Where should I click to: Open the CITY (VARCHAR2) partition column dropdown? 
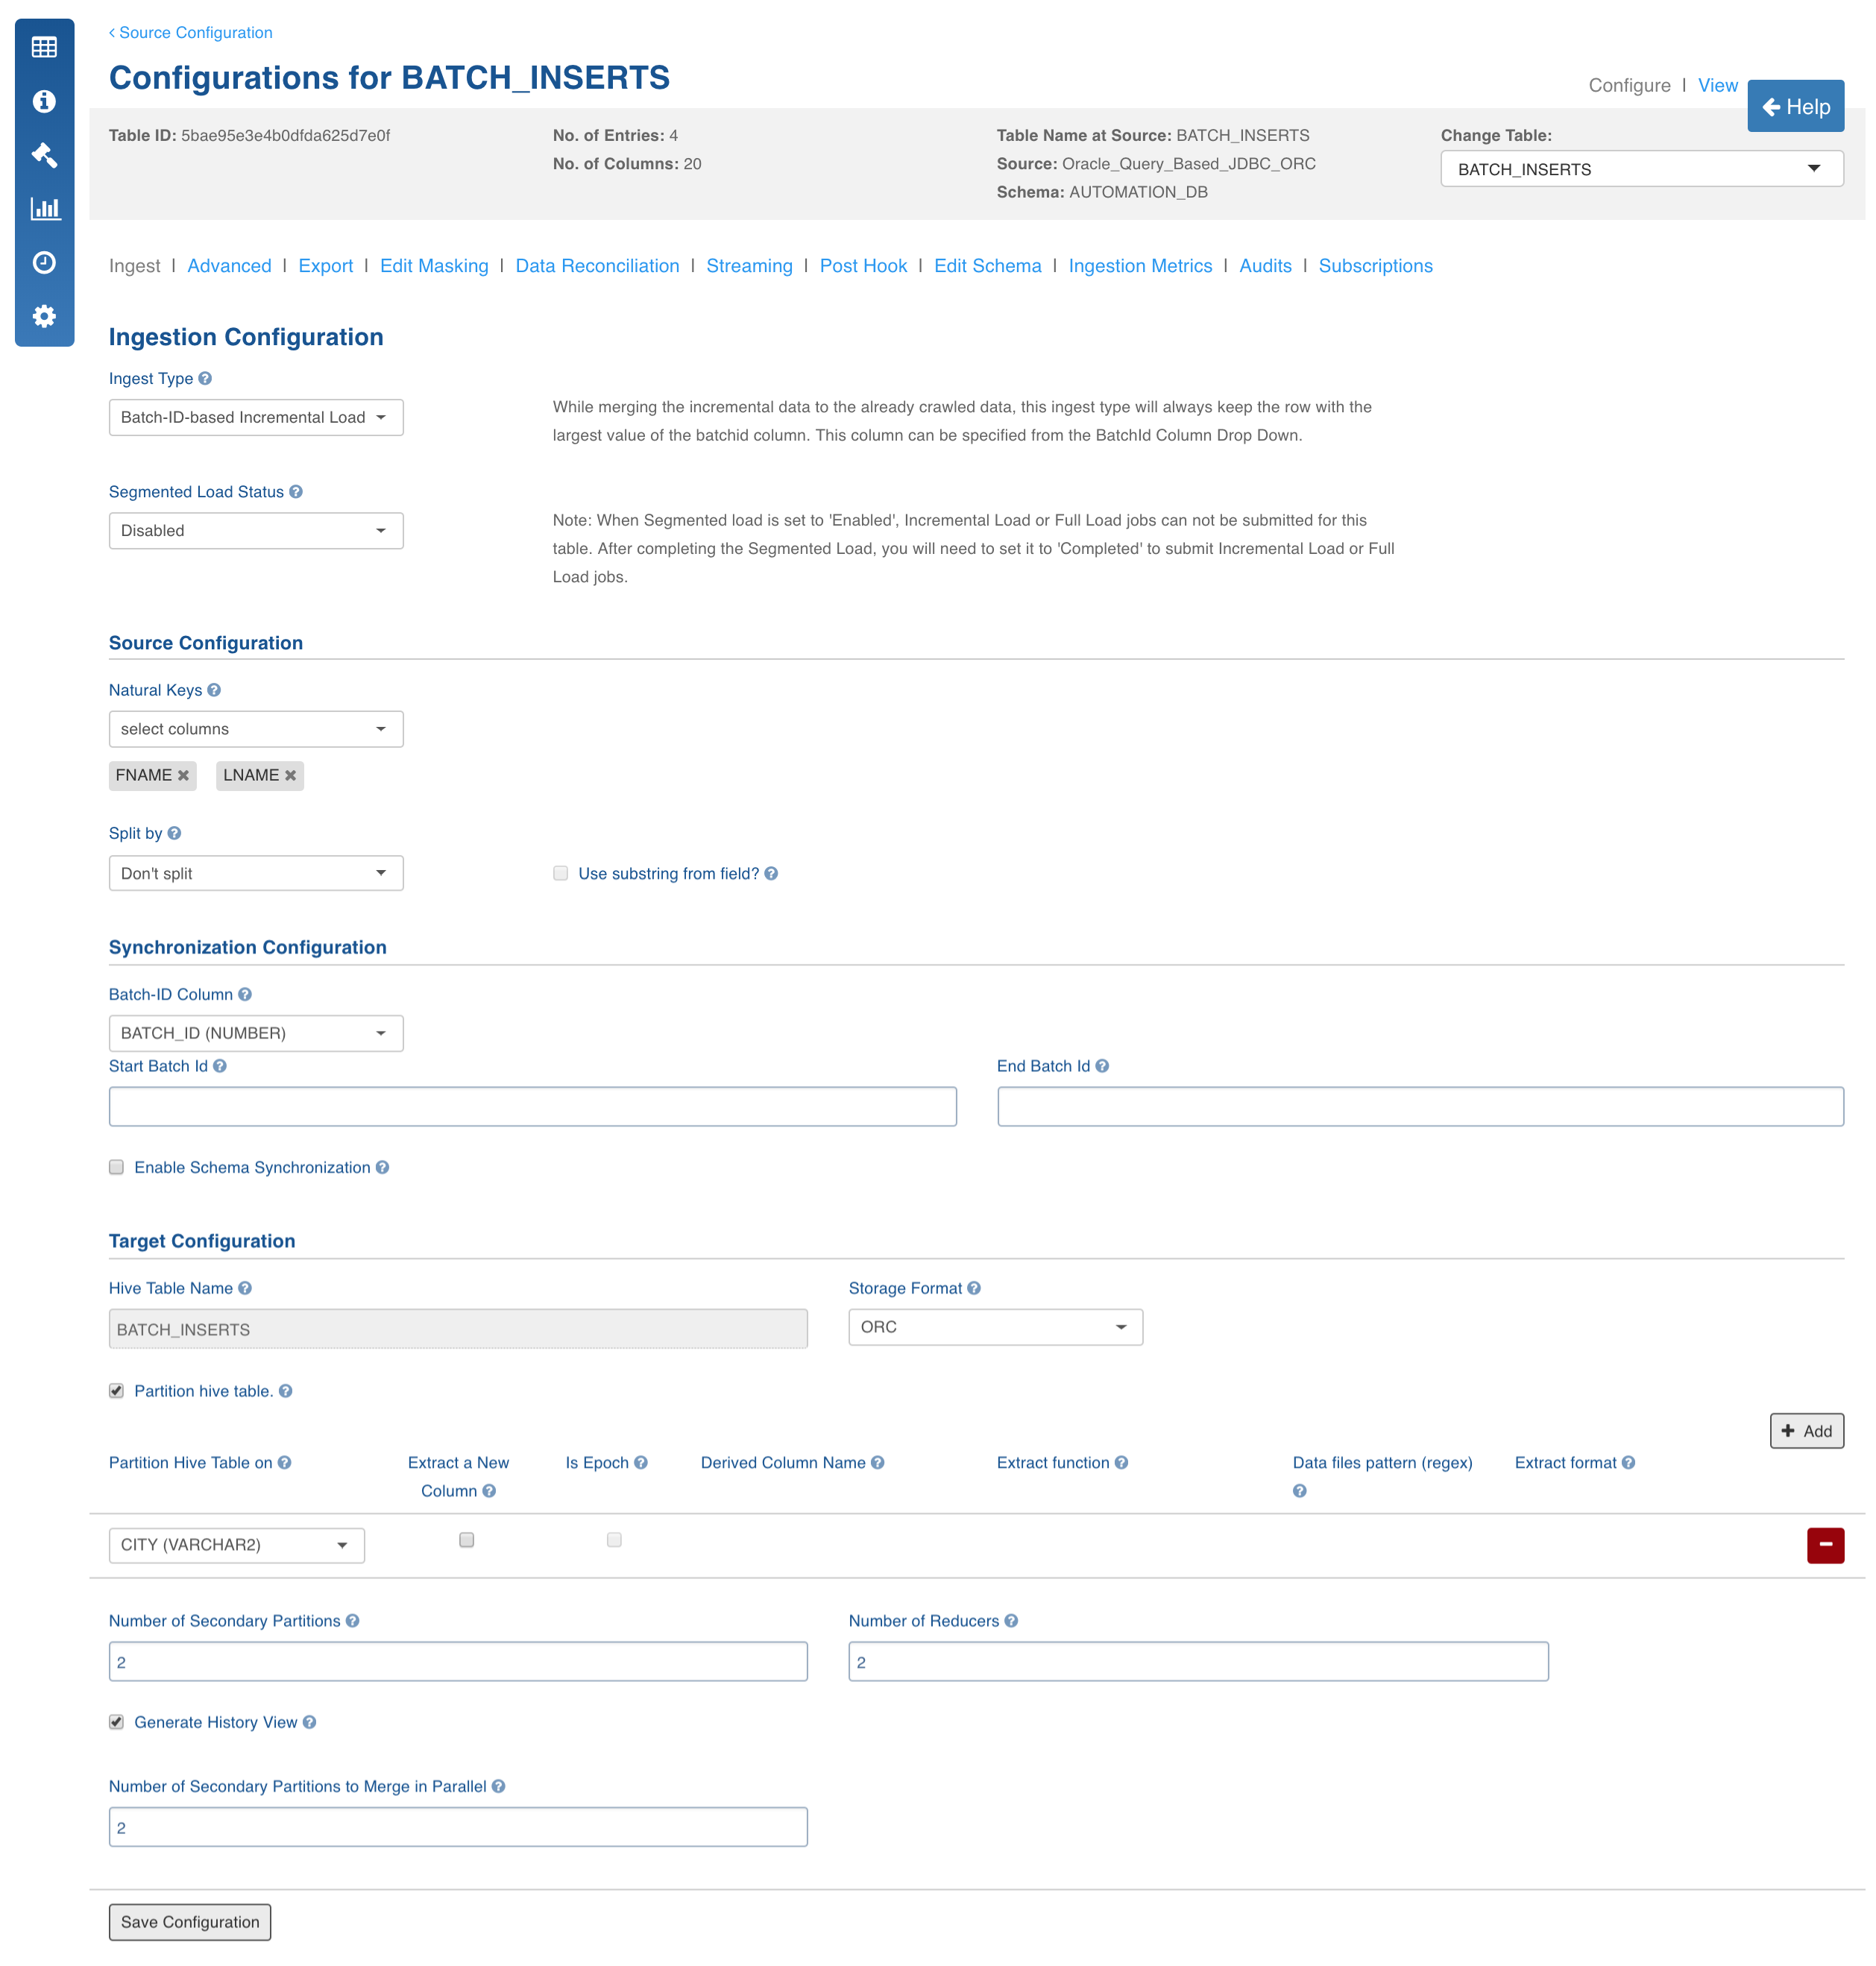click(x=237, y=1545)
